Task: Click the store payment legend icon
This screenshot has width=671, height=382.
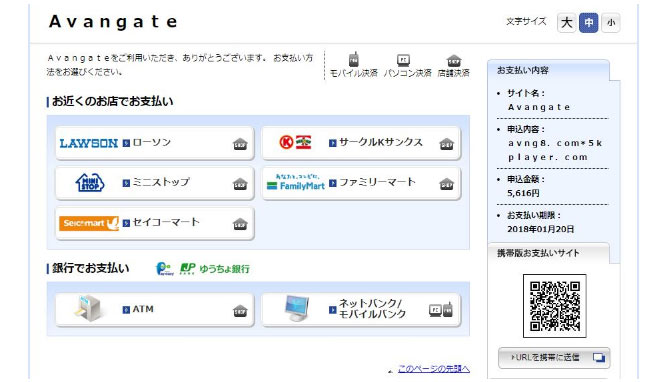Action: [454, 60]
